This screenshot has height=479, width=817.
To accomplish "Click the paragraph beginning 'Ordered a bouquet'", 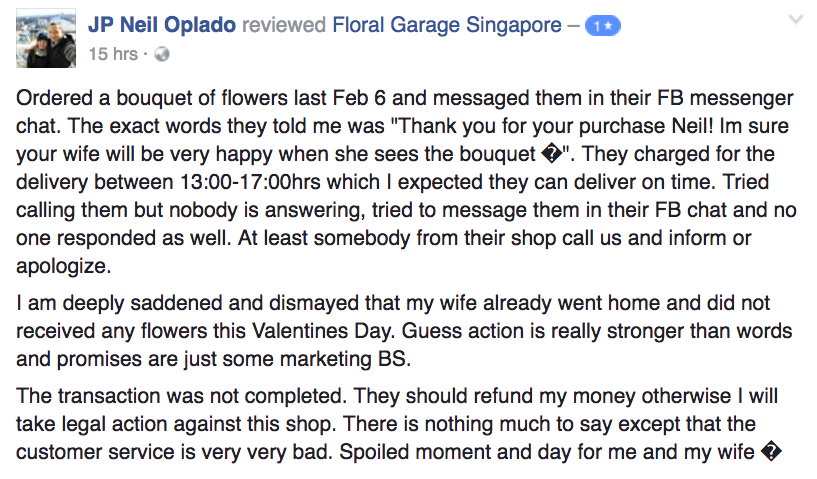I will pyautogui.click(x=406, y=182).
